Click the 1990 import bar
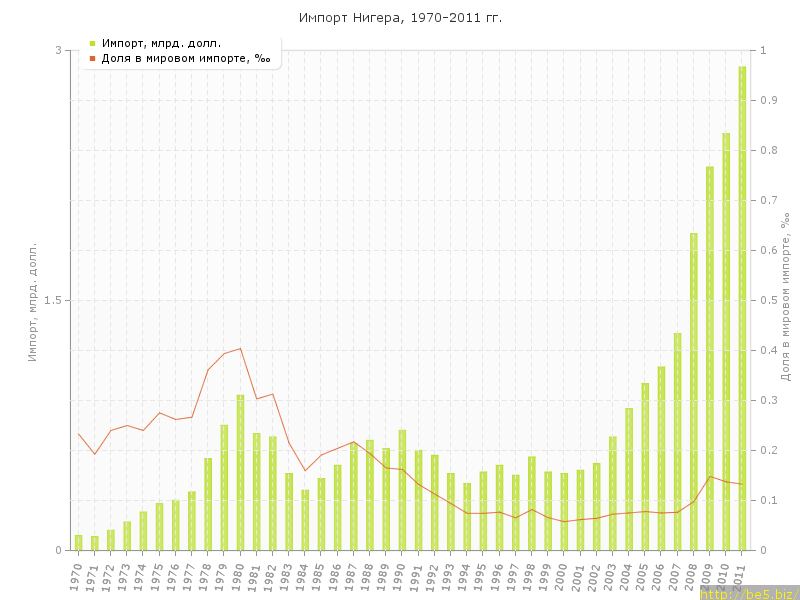This screenshot has width=800, height=600. pos(402,490)
